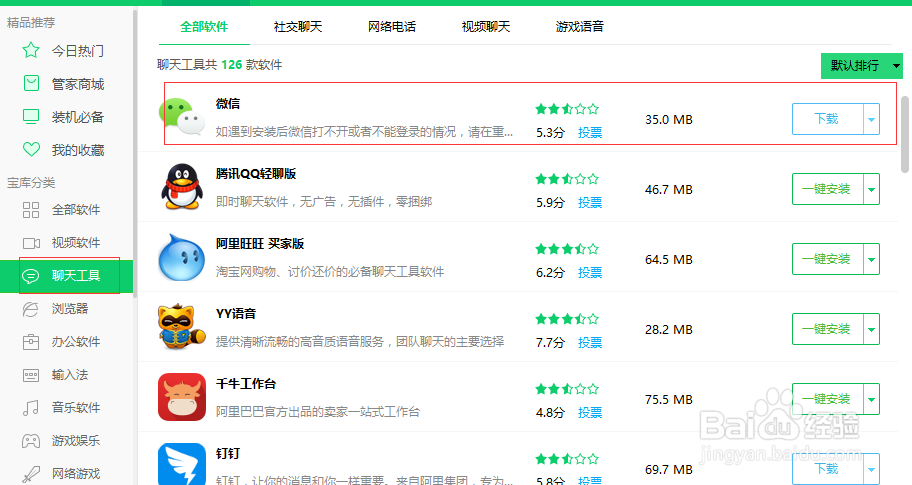
Task: Click the 钉钉 title text
Action: click(x=227, y=453)
